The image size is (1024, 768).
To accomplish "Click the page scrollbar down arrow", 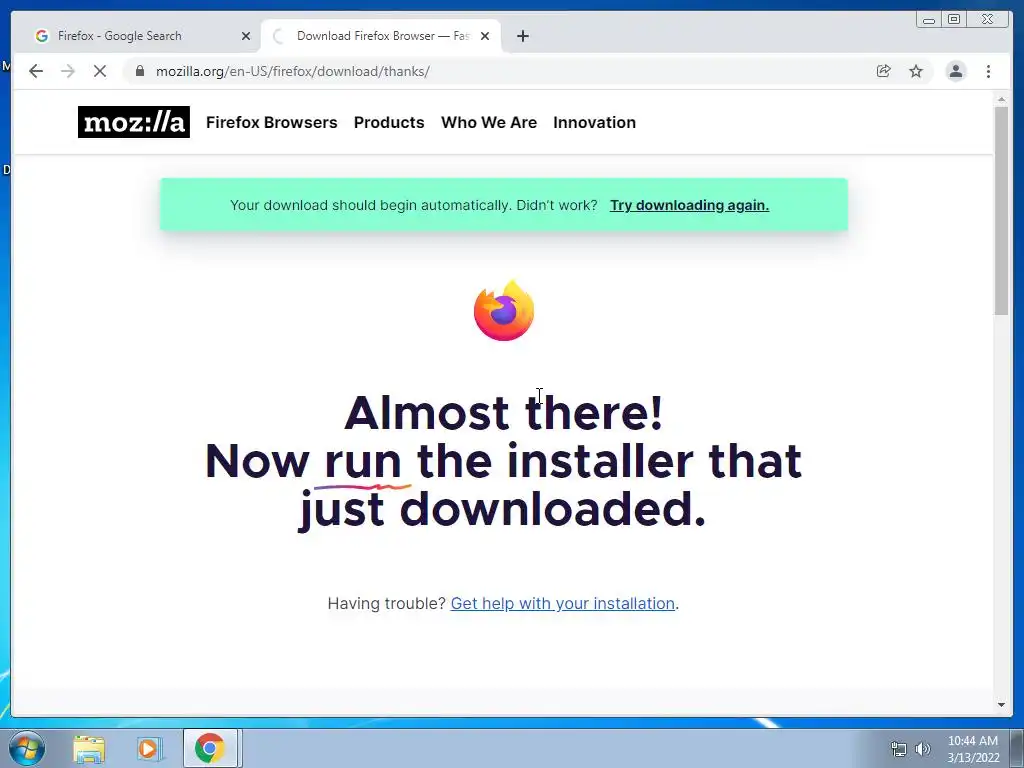I will (1002, 705).
